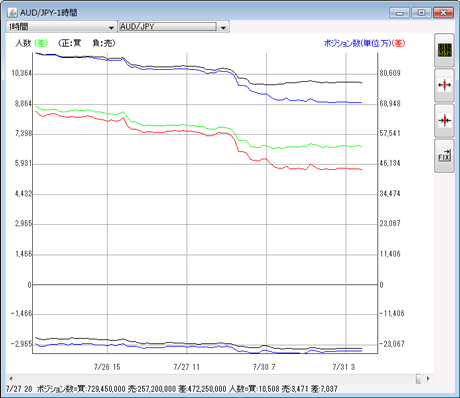Click the 7/31 3 time axis label
Screen dimensions: 460x398
pyautogui.click(x=344, y=367)
